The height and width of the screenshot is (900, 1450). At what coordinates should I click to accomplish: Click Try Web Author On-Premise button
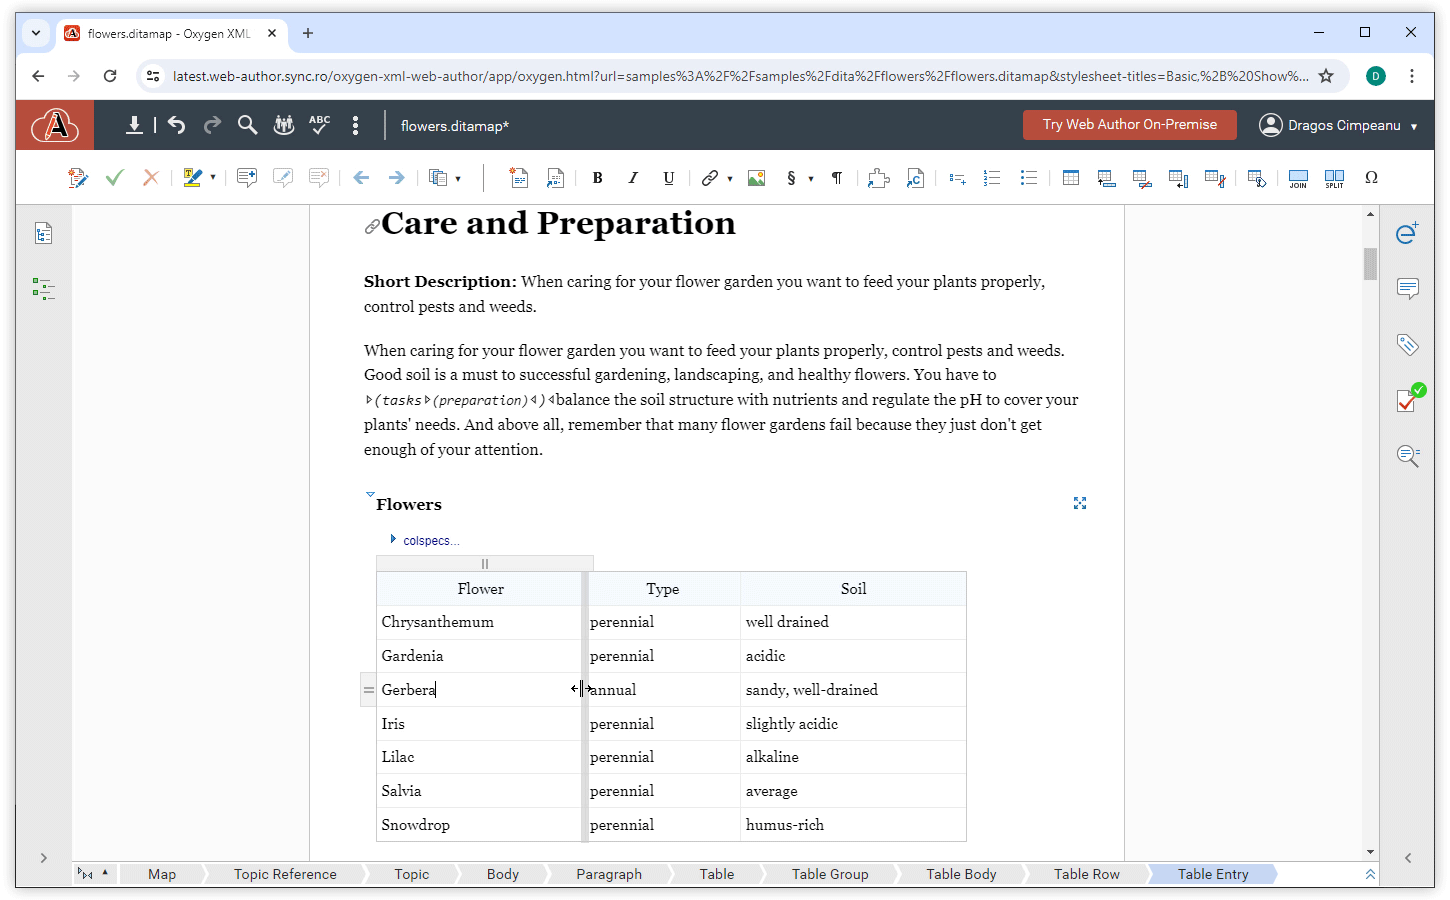pos(1129,125)
